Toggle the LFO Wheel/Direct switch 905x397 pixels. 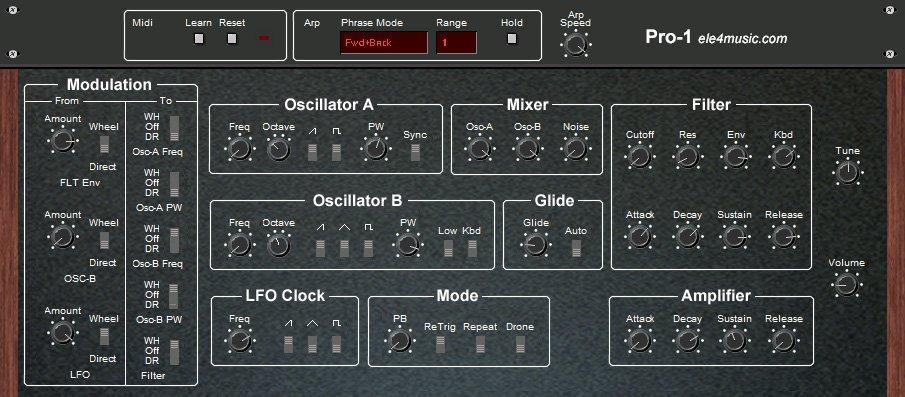pyautogui.click(x=104, y=336)
